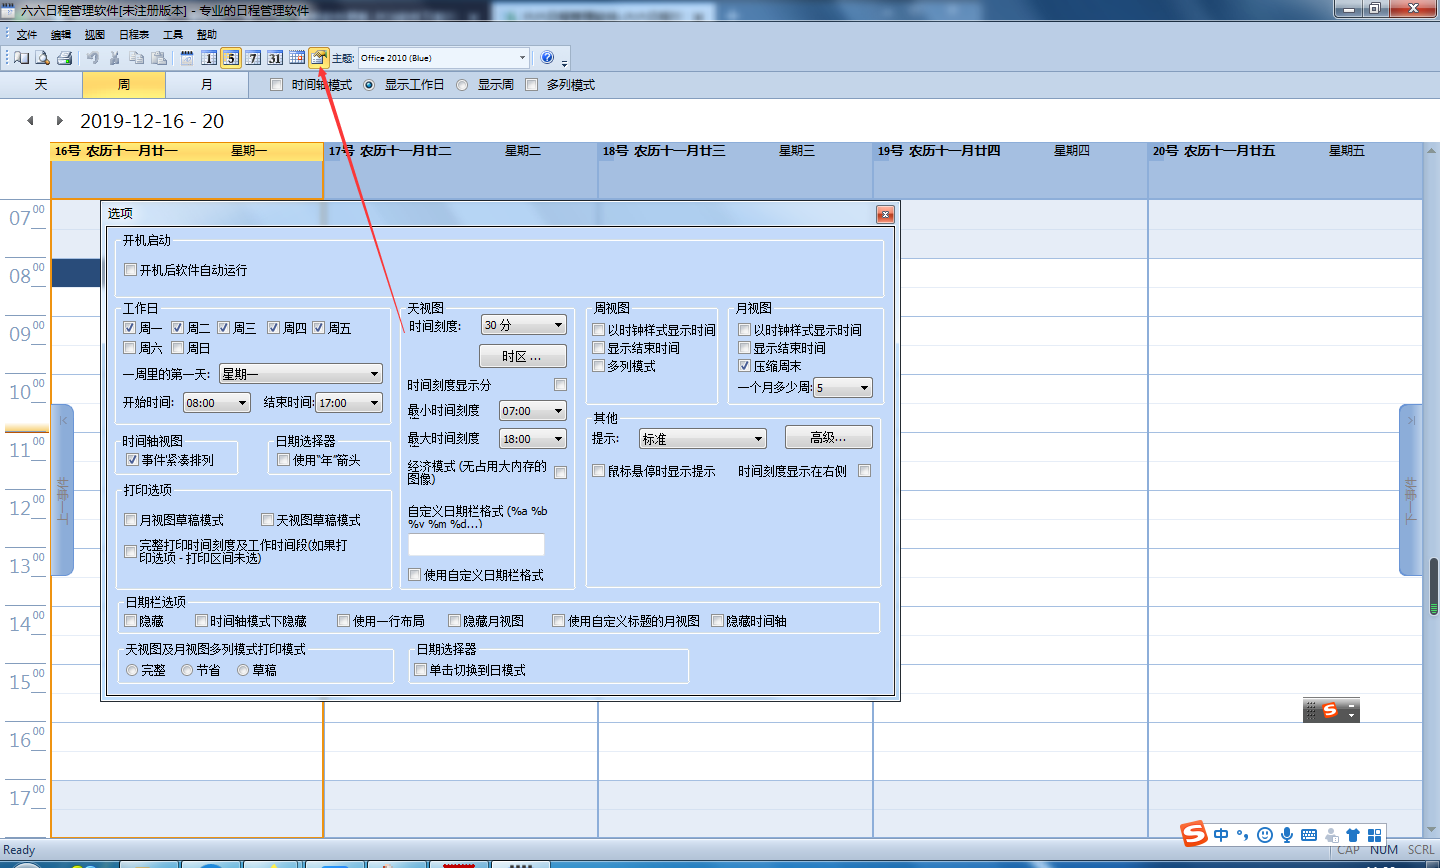Click the go-to-today calendar toolbar icon
The width and height of the screenshot is (1440, 868).
pos(187,58)
